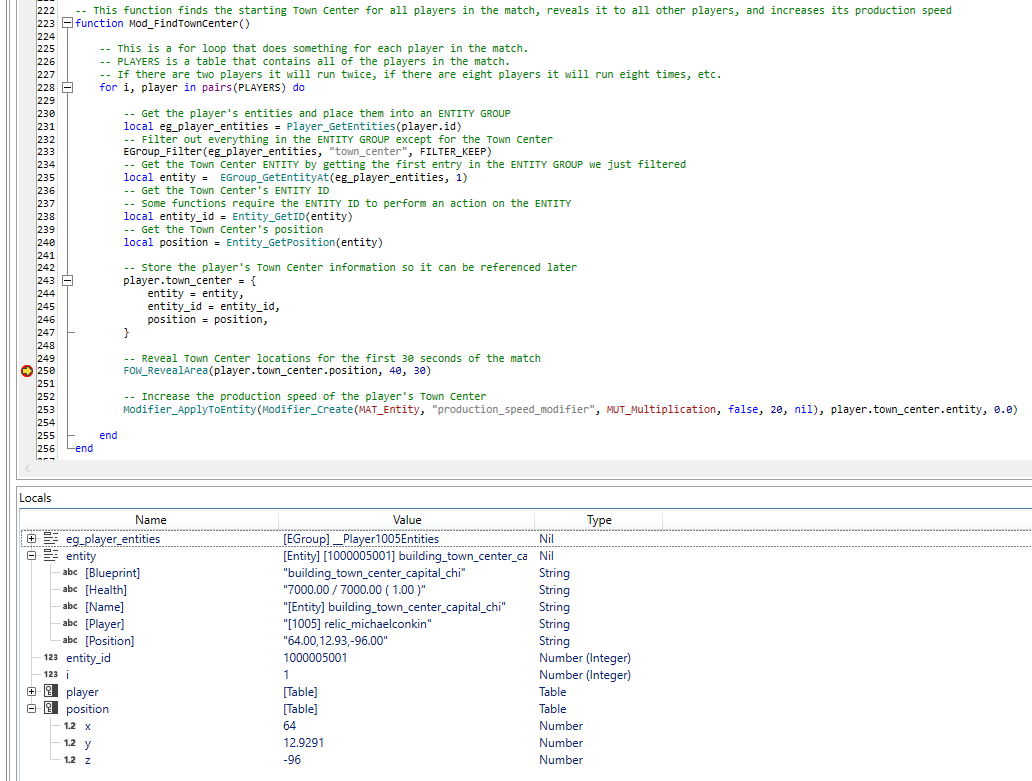The image size is (1032, 781).
Task: Click the entity_id value 1000005001
Action: [315, 658]
